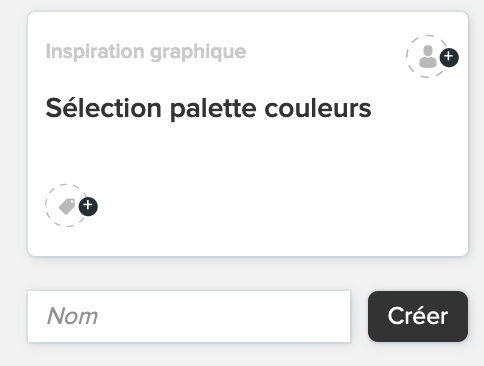Focus the Nom input field
This screenshot has width=484, height=366.
[189, 316]
